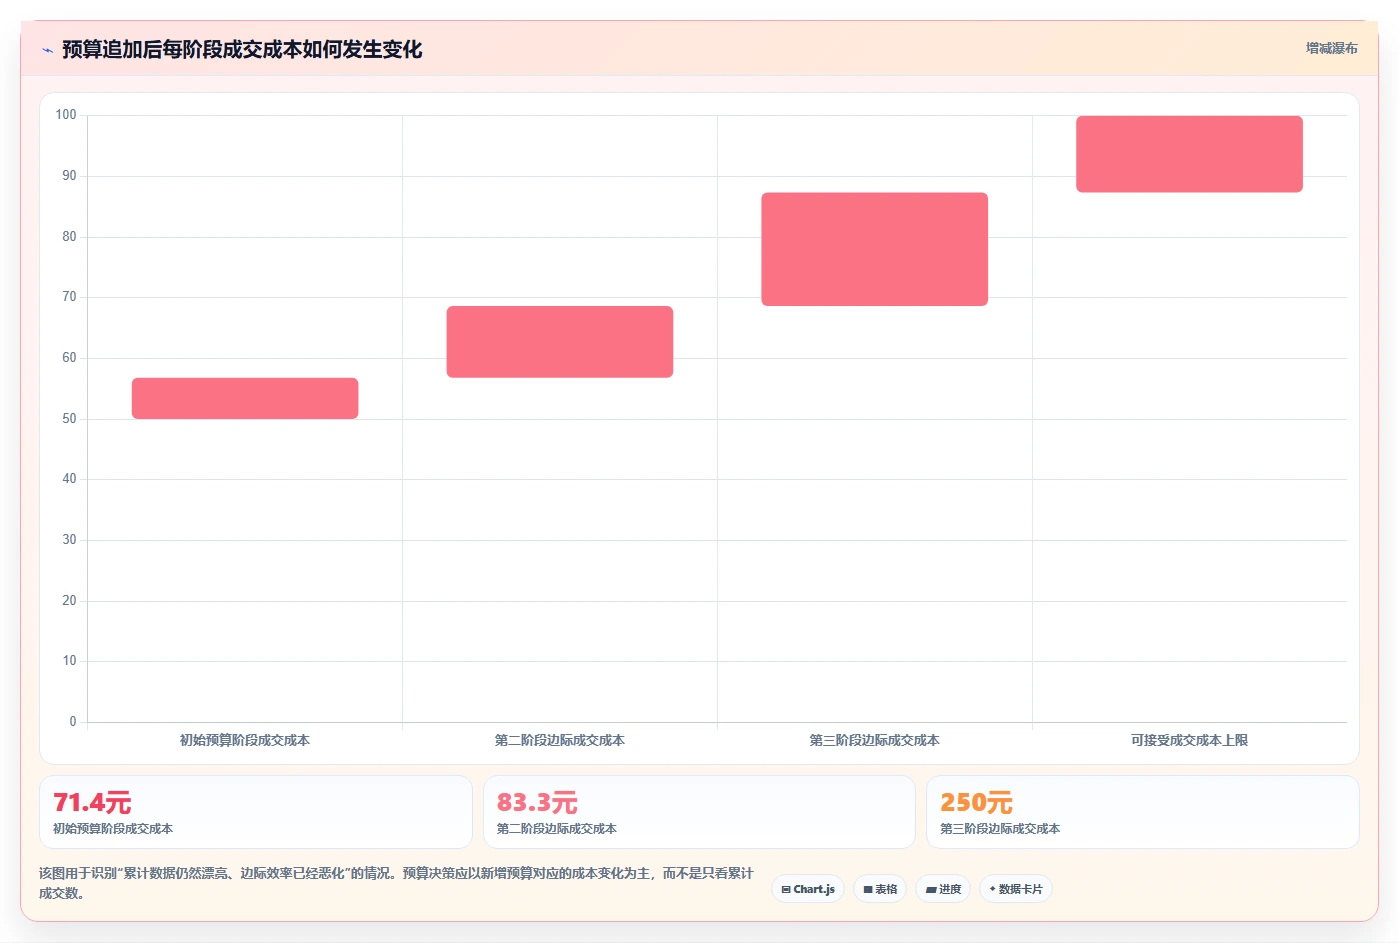Click the y-axis value 50
This screenshot has width=1399, height=943.
69,419
